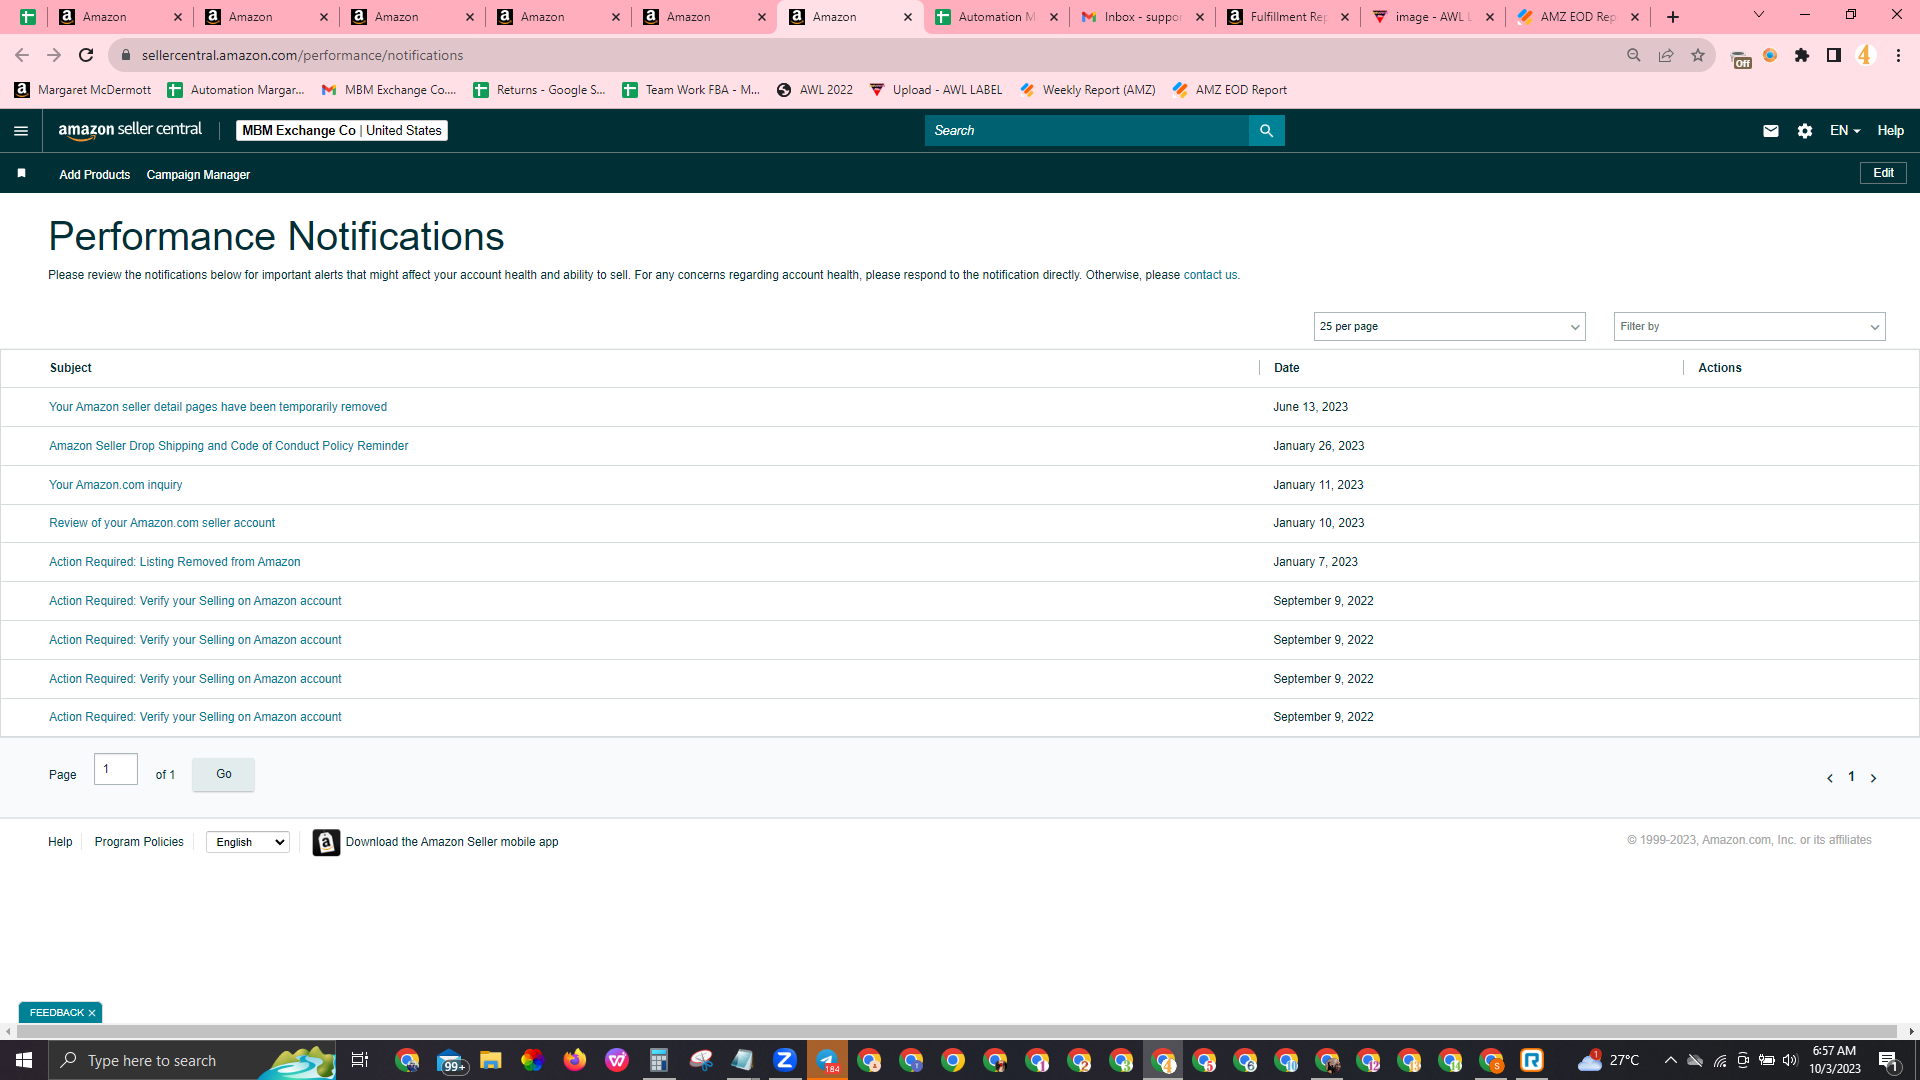Screen dimensions: 1920x1080
Task: Show hidden system tray icons
Action: (1671, 1060)
